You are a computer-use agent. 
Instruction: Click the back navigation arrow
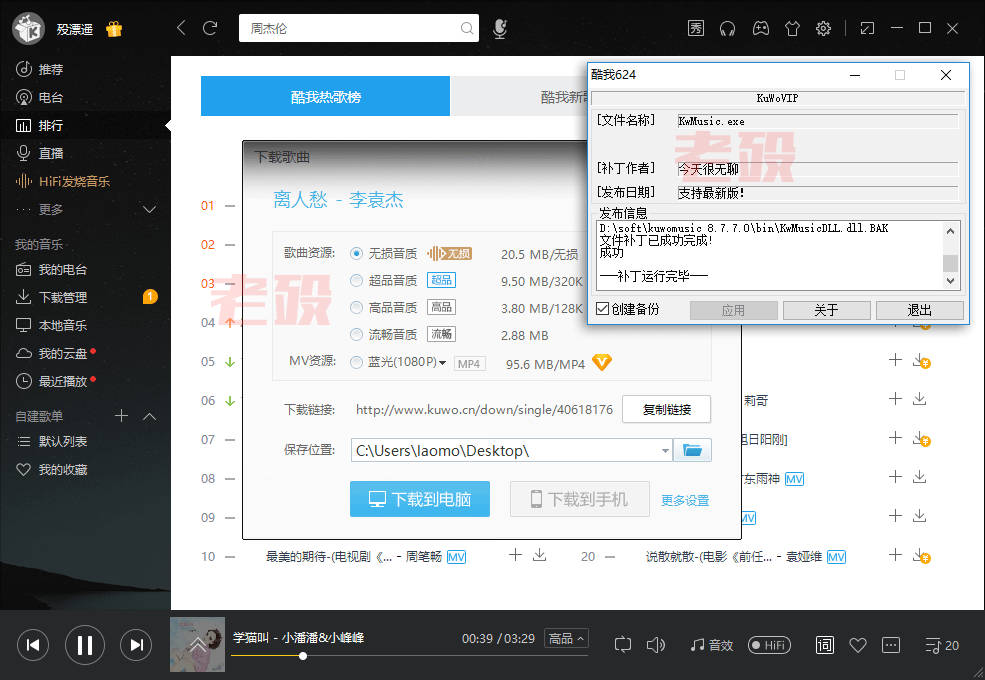coord(181,28)
